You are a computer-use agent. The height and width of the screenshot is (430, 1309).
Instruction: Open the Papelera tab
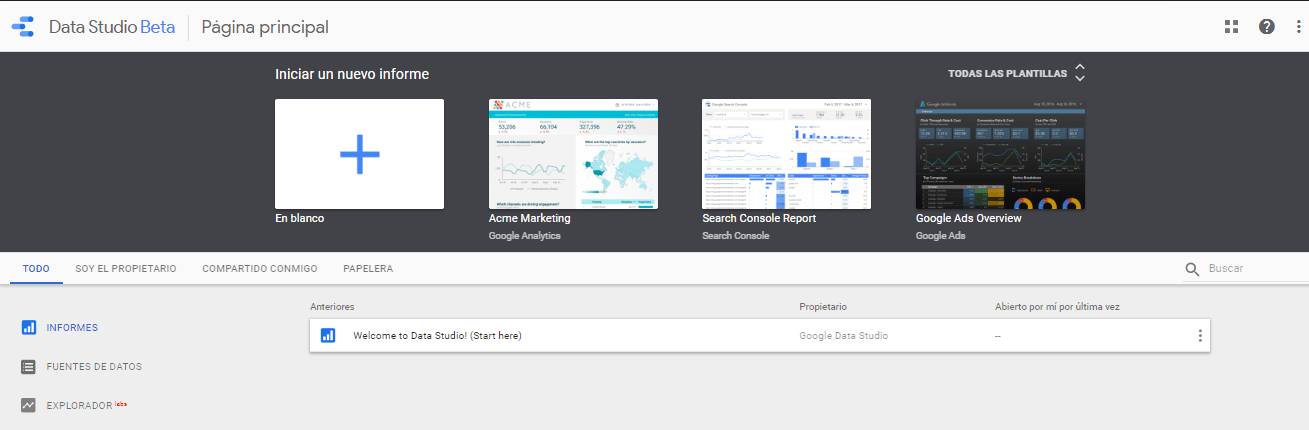pyautogui.click(x=368, y=269)
